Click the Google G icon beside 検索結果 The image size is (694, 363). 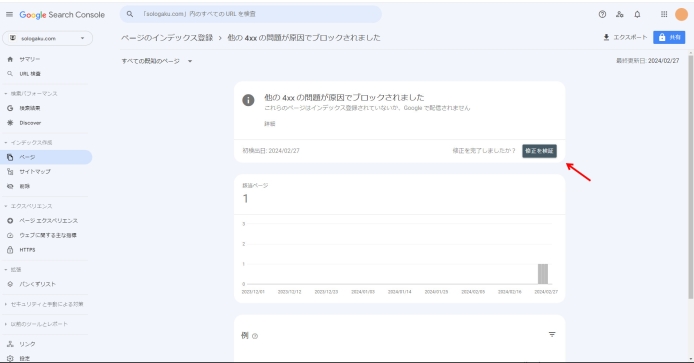click(x=10, y=108)
